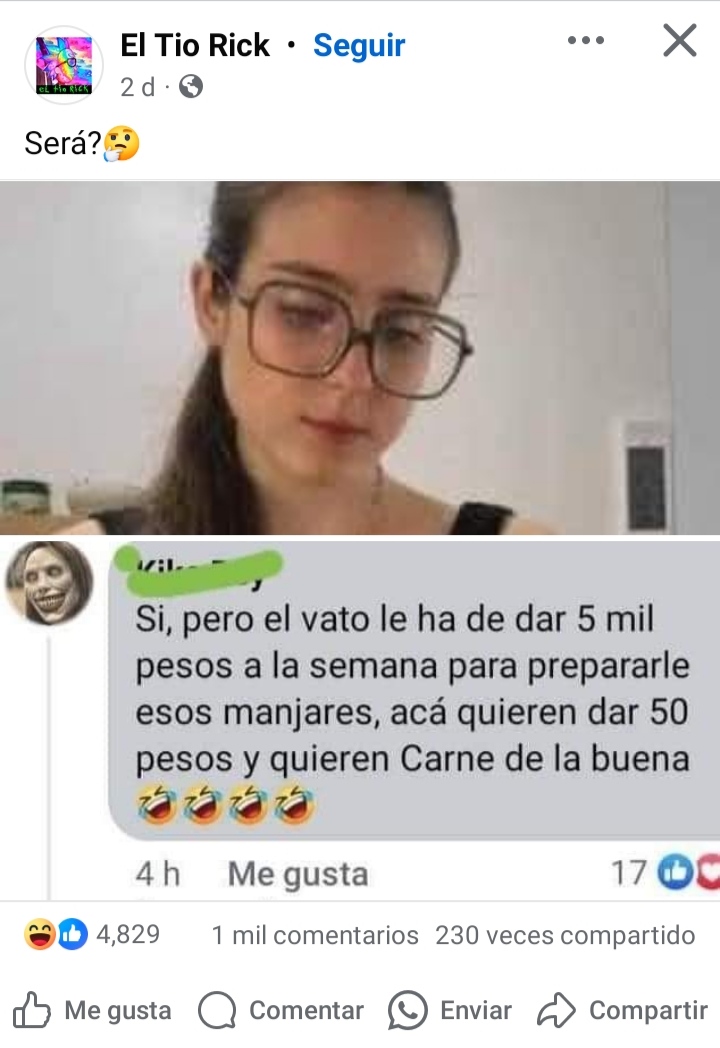View 230 veces compartido list

pos(565,935)
